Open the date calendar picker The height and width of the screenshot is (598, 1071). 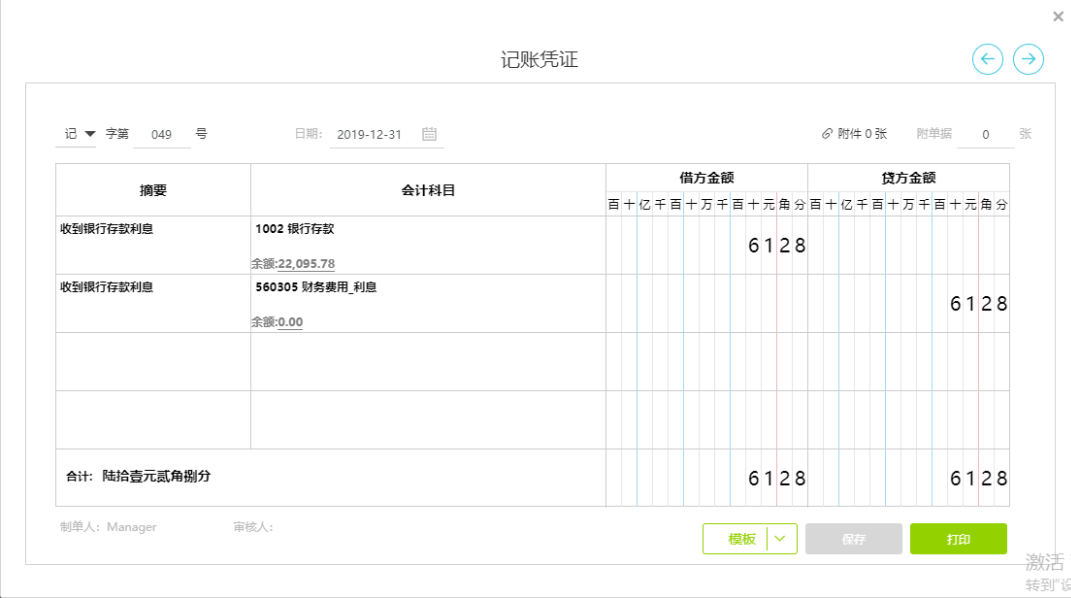click(x=429, y=134)
